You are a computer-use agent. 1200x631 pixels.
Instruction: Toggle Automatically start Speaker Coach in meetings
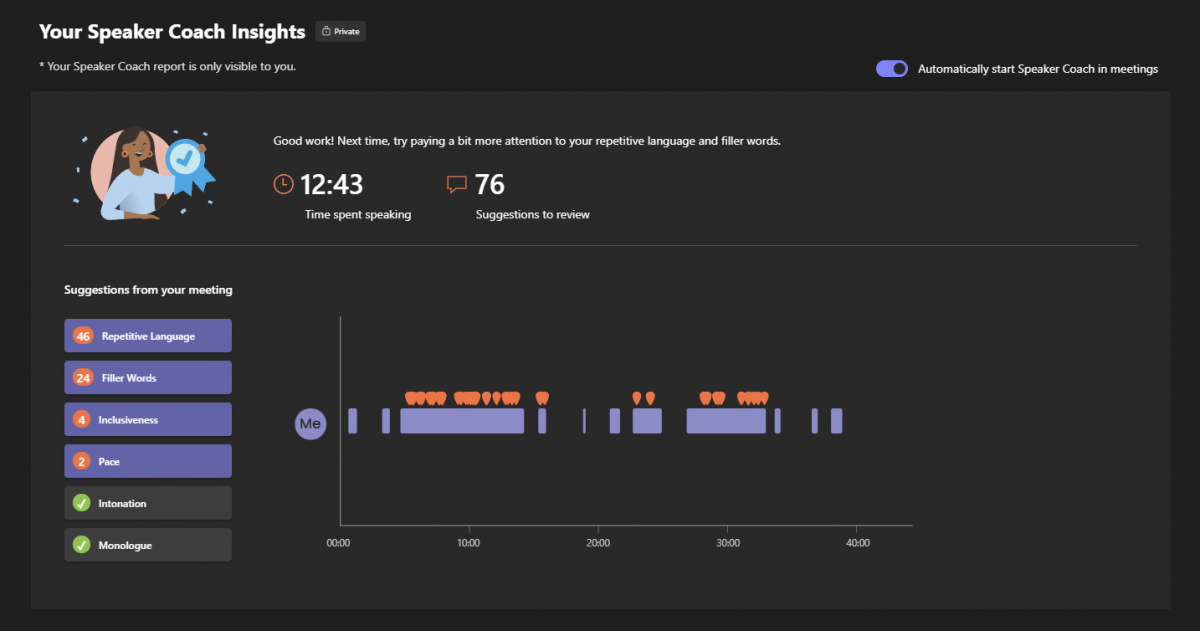point(892,69)
